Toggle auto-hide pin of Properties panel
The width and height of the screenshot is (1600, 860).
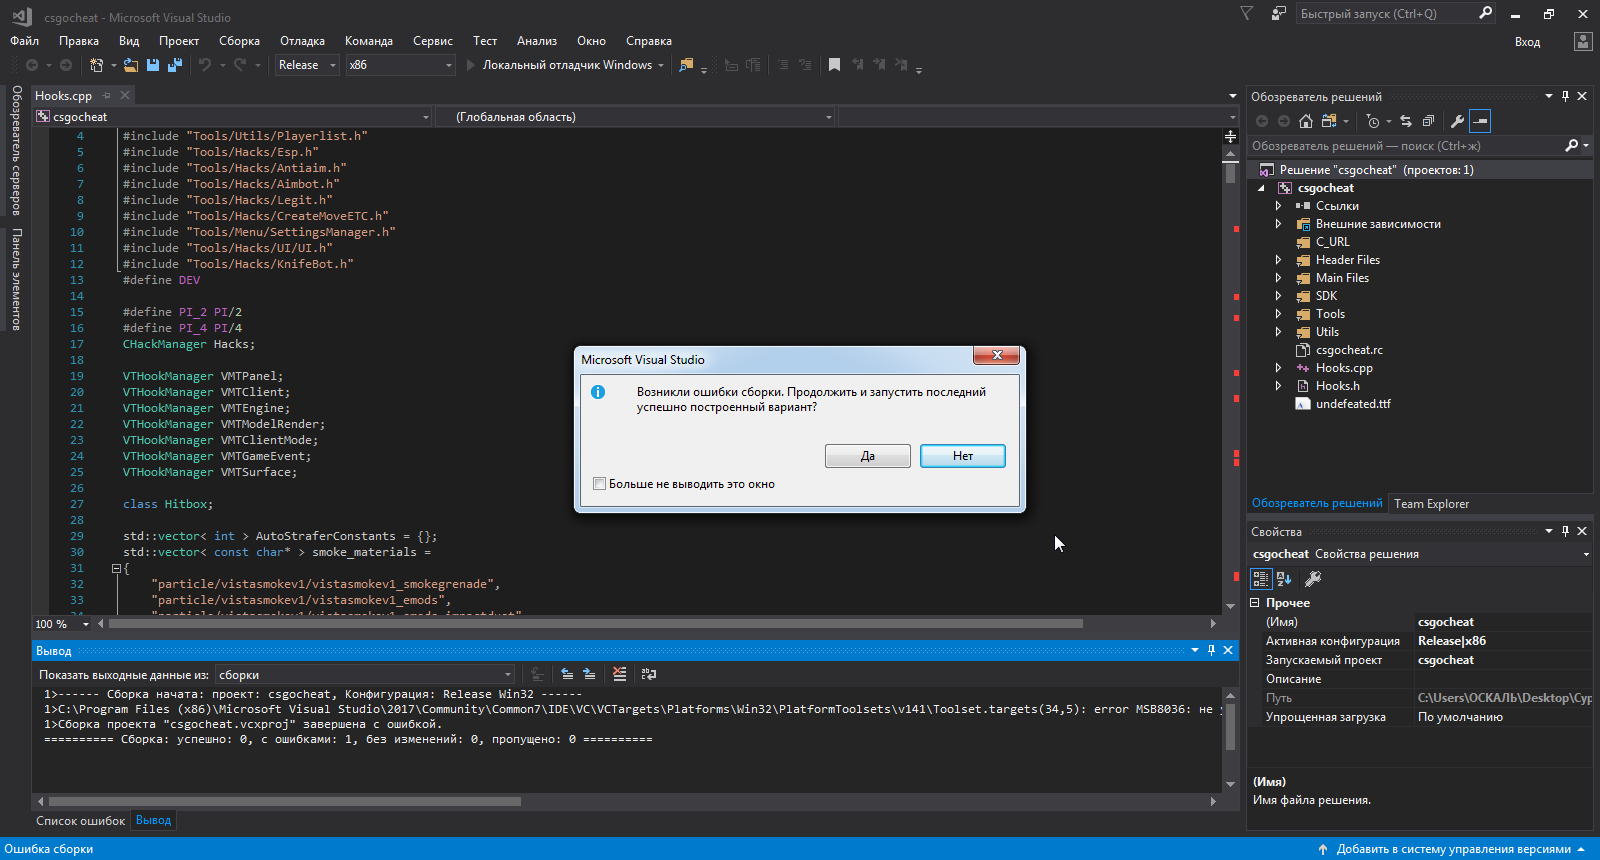click(x=1566, y=531)
